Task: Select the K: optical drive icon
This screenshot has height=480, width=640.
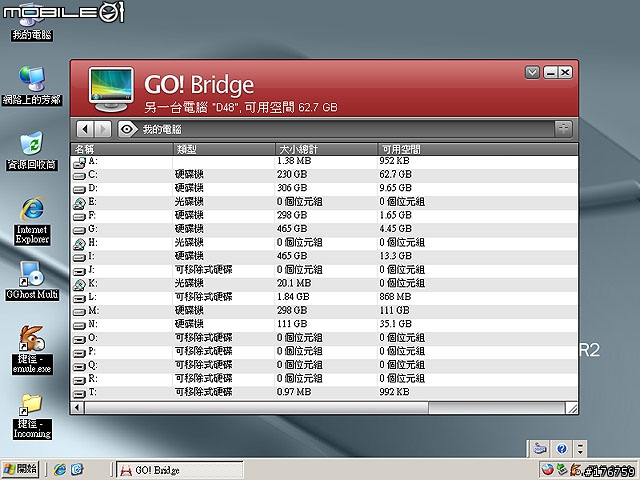Action: tap(79, 285)
